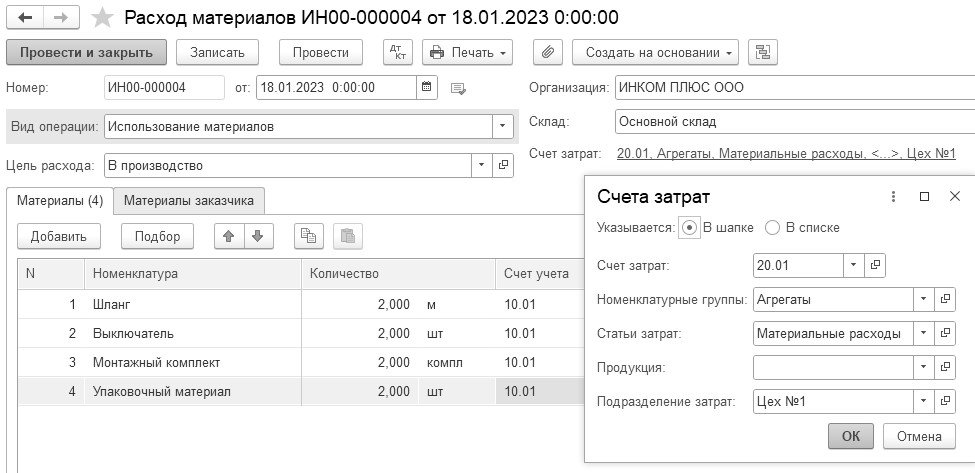Click the empty Продукция input field
Viewport: 975px width, 473px height.
[833, 367]
